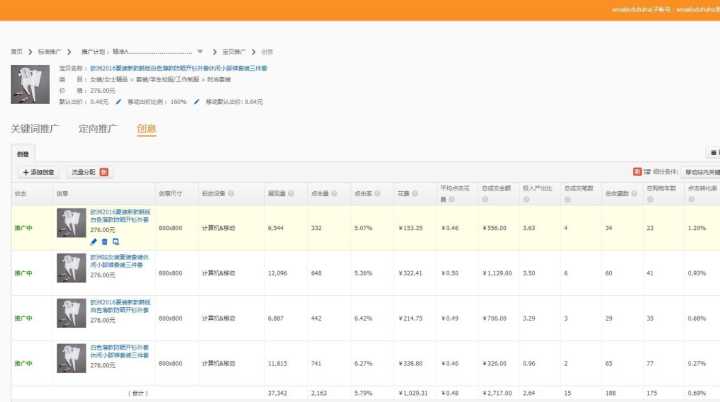Click the copy icon in first creative row
720x402 pixels.
115,241
